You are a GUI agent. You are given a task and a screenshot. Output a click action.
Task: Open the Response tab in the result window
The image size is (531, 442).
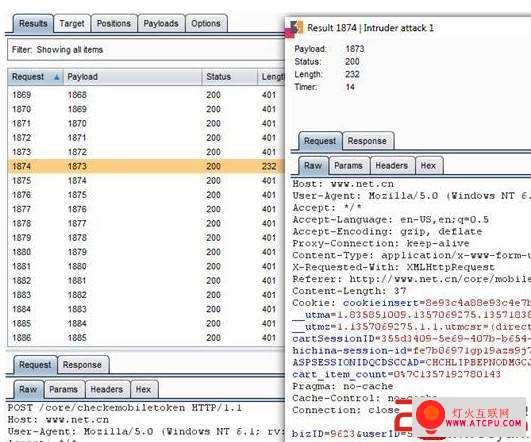point(367,141)
